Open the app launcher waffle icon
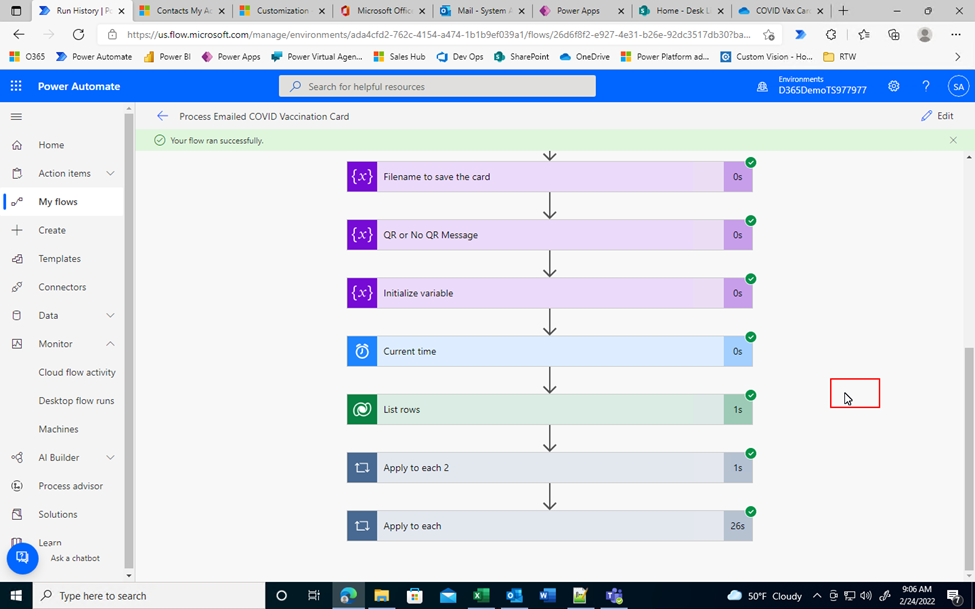Image resolution: width=975 pixels, height=609 pixels. click(16, 86)
